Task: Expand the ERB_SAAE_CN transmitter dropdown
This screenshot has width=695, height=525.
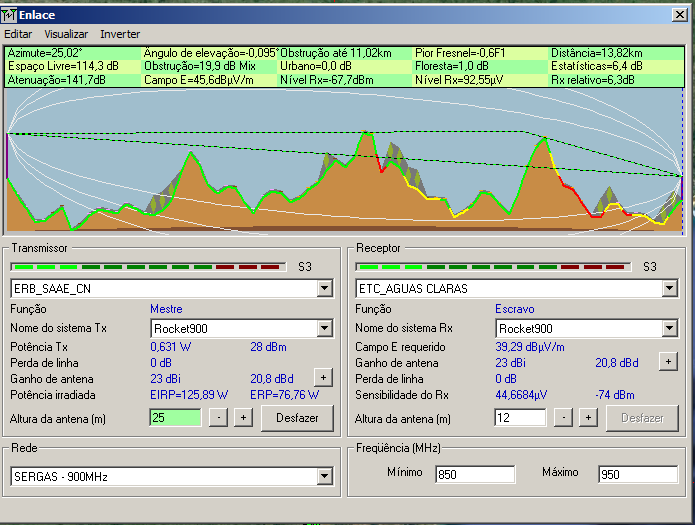Action: [324, 289]
